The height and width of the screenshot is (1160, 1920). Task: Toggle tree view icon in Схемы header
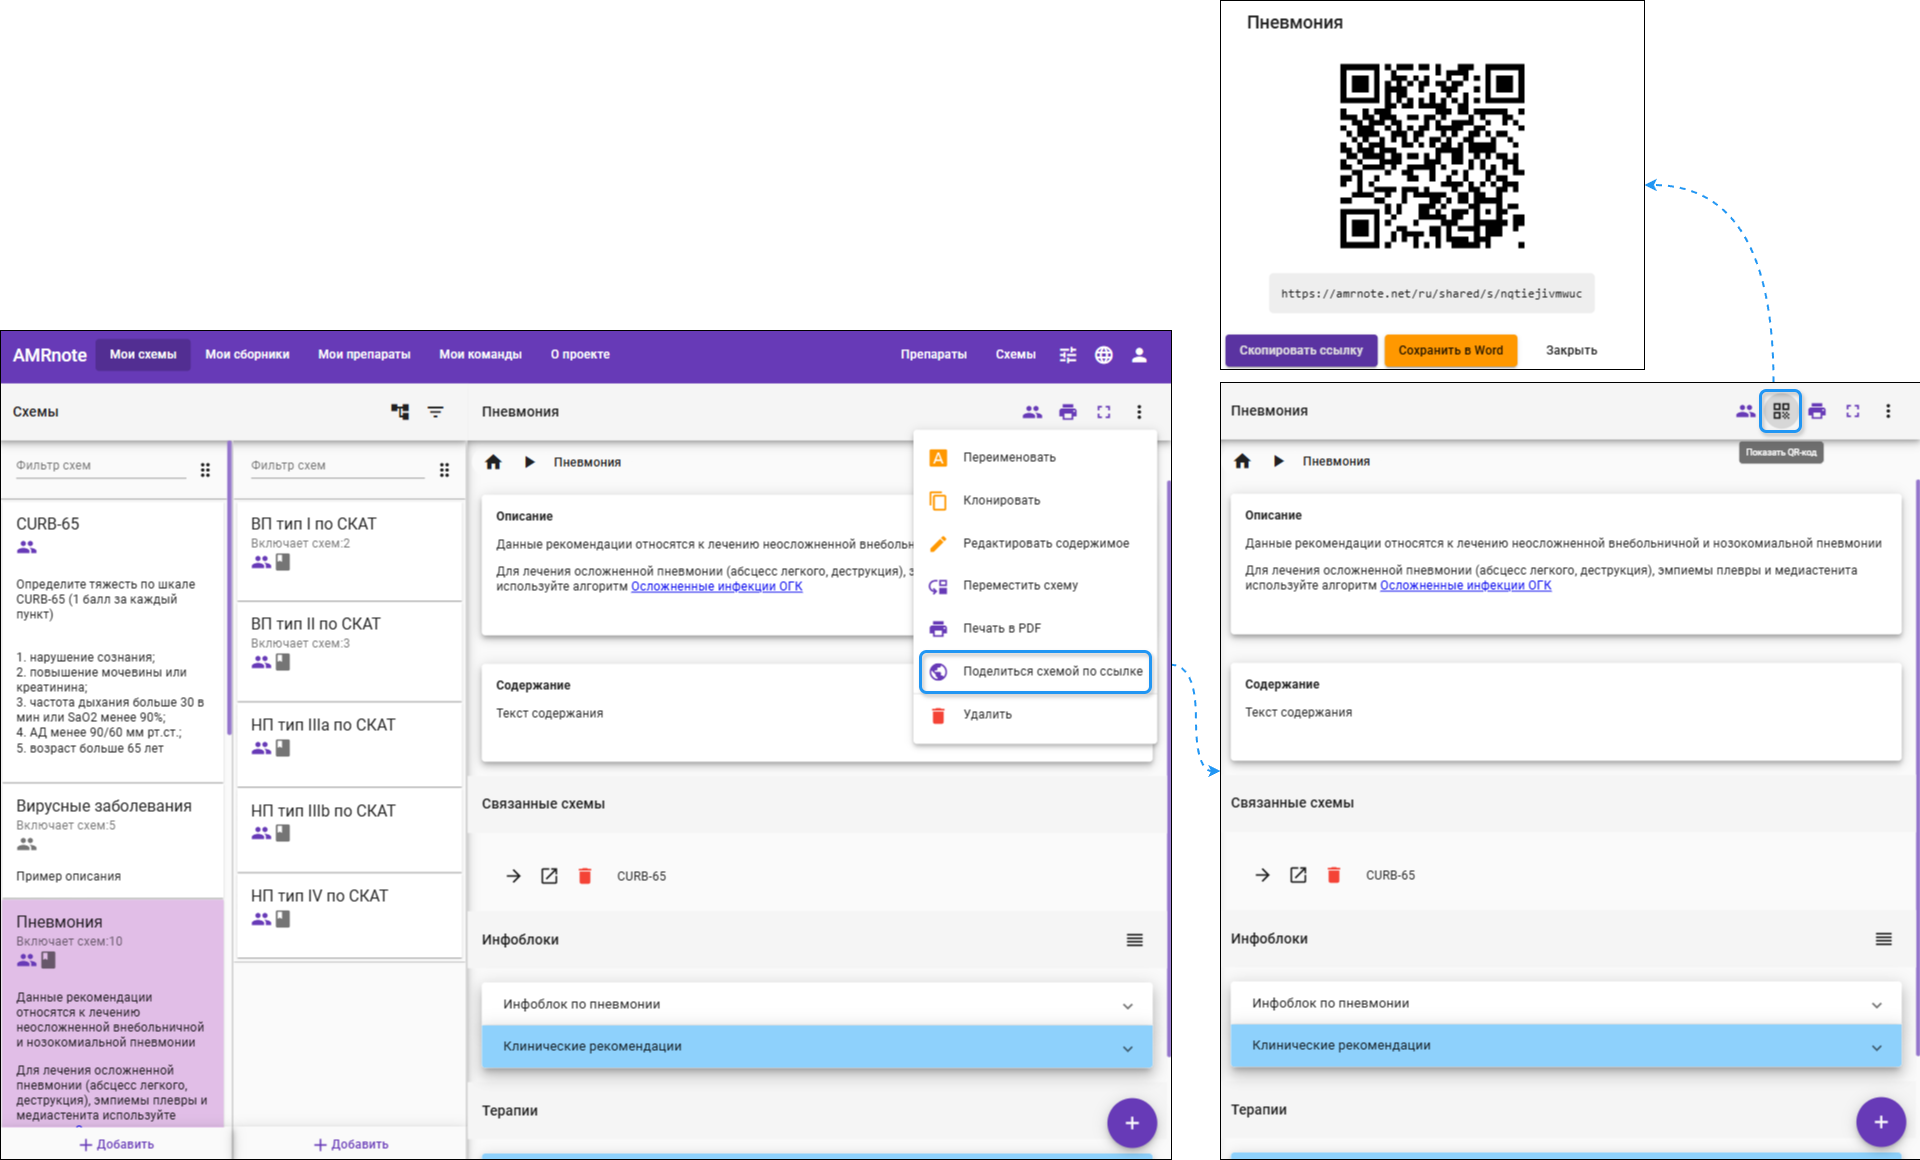pos(400,411)
